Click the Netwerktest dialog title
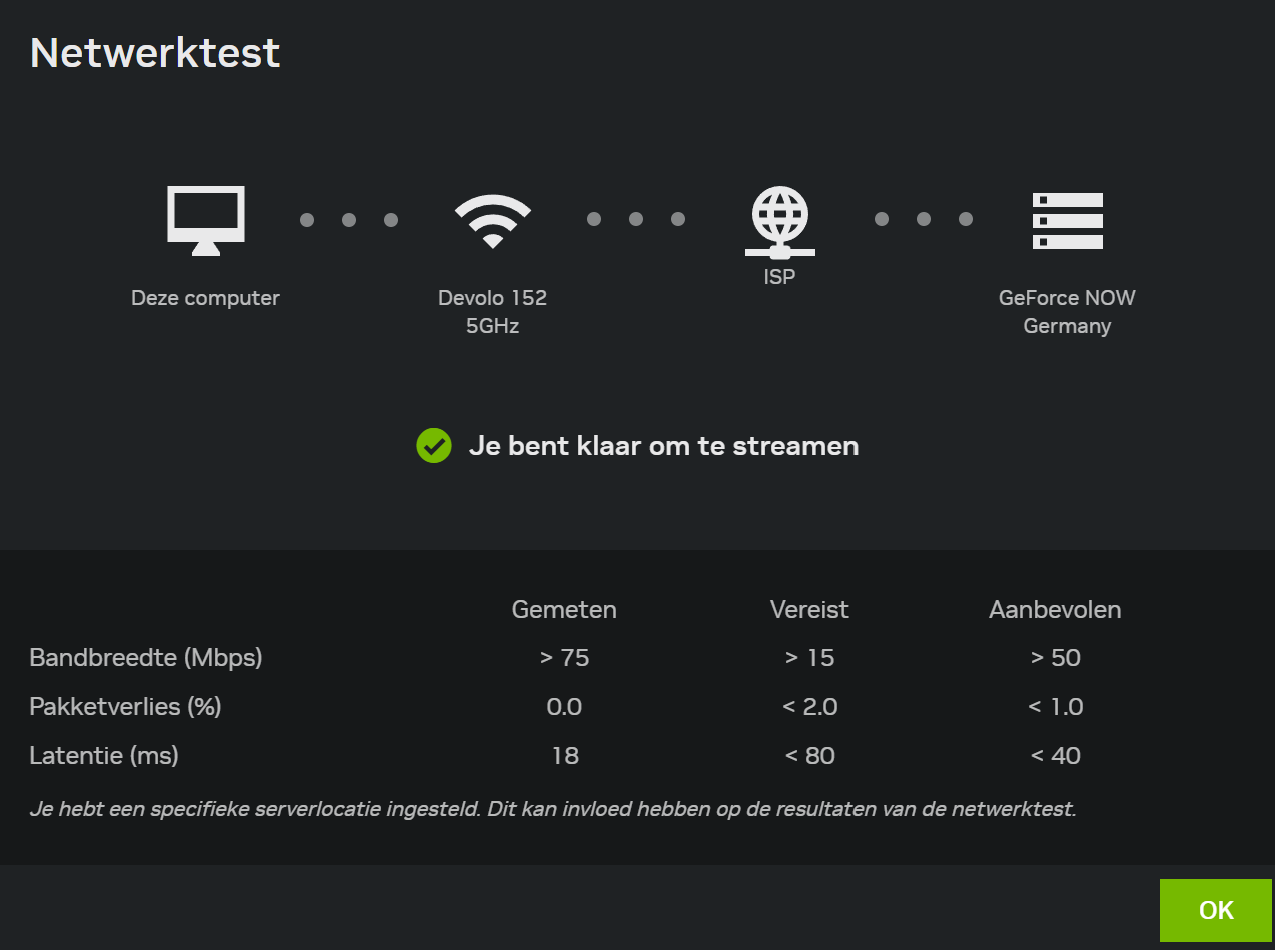 (x=154, y=53)
